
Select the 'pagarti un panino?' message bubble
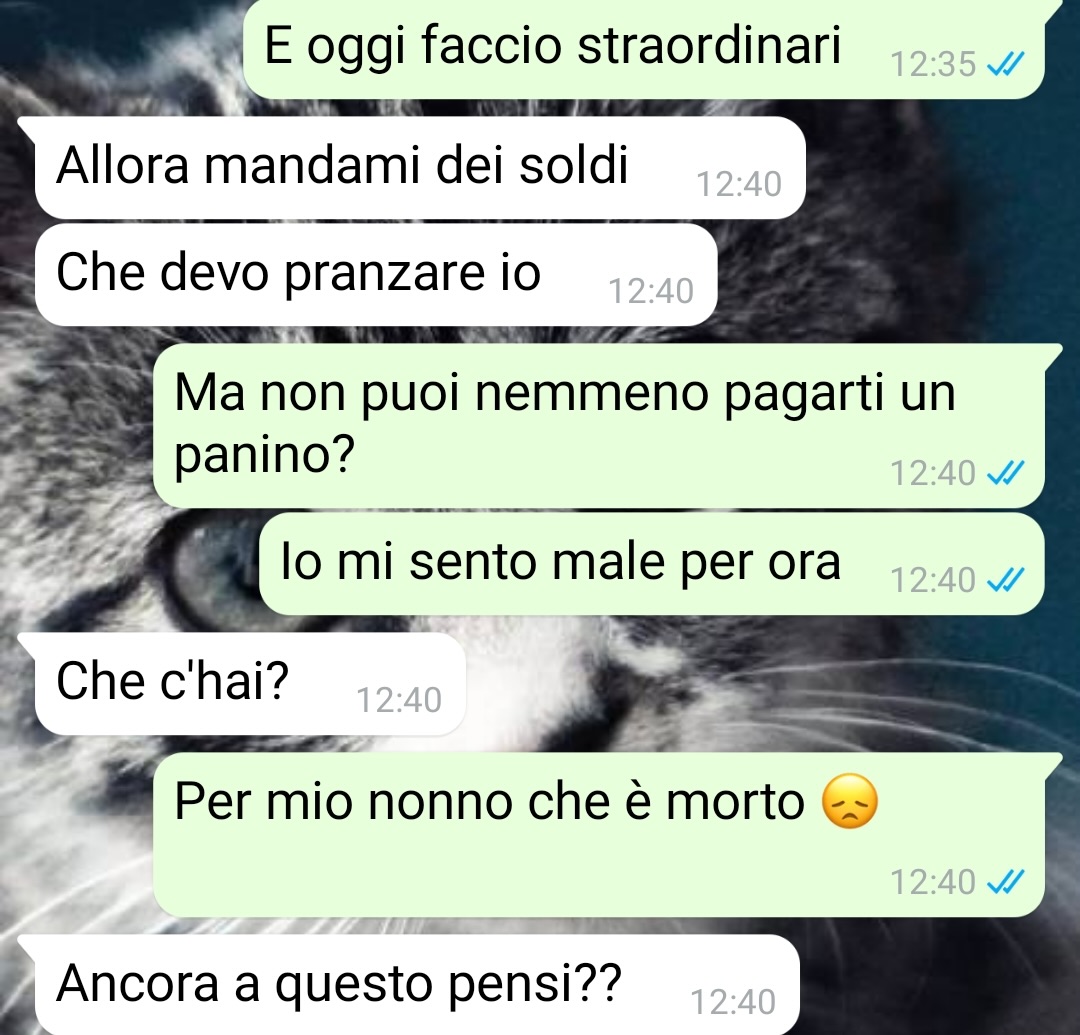tap(598, 425)
